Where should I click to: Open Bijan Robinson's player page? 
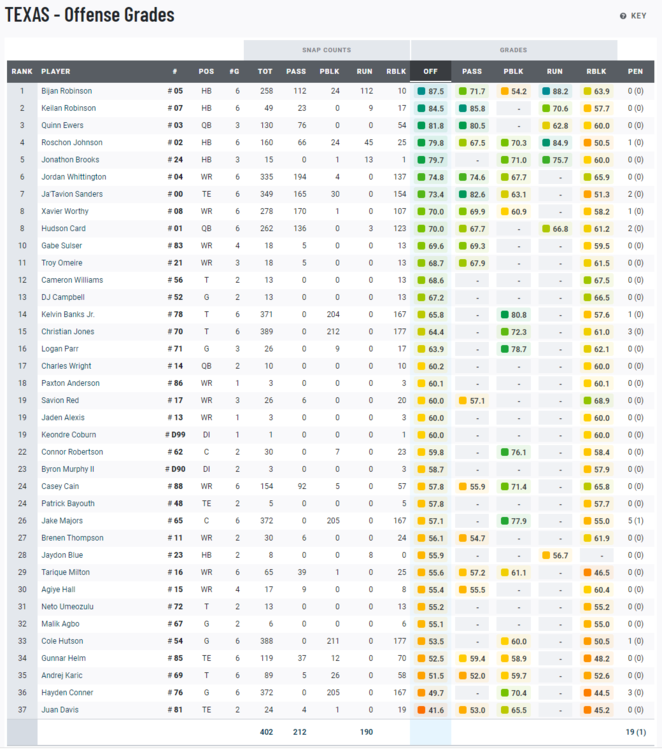tap(68, 91)
